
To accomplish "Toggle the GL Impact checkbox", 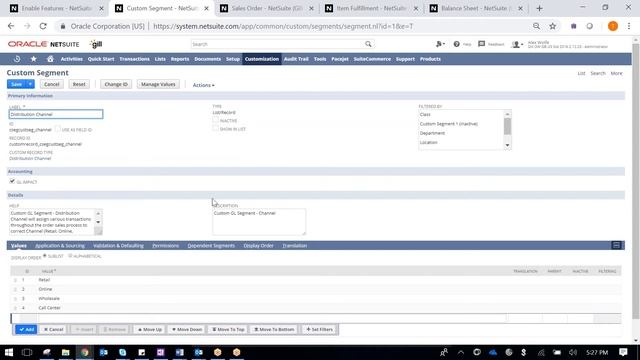I will point(12,181).
